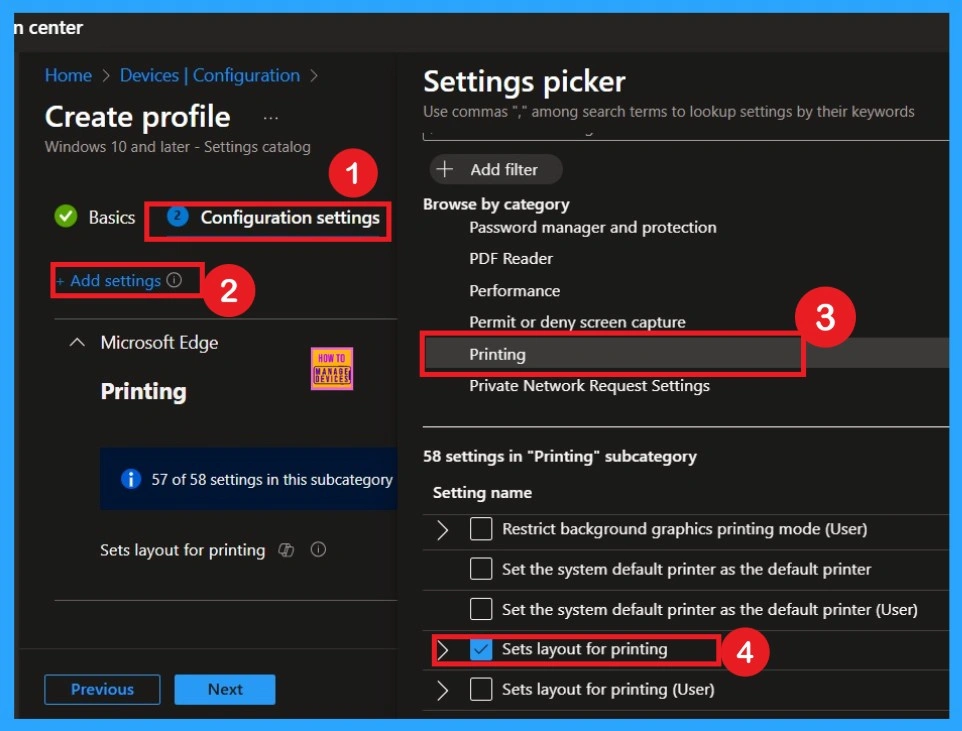Expand Restrict background graphics printing mode row

[442, 529]
